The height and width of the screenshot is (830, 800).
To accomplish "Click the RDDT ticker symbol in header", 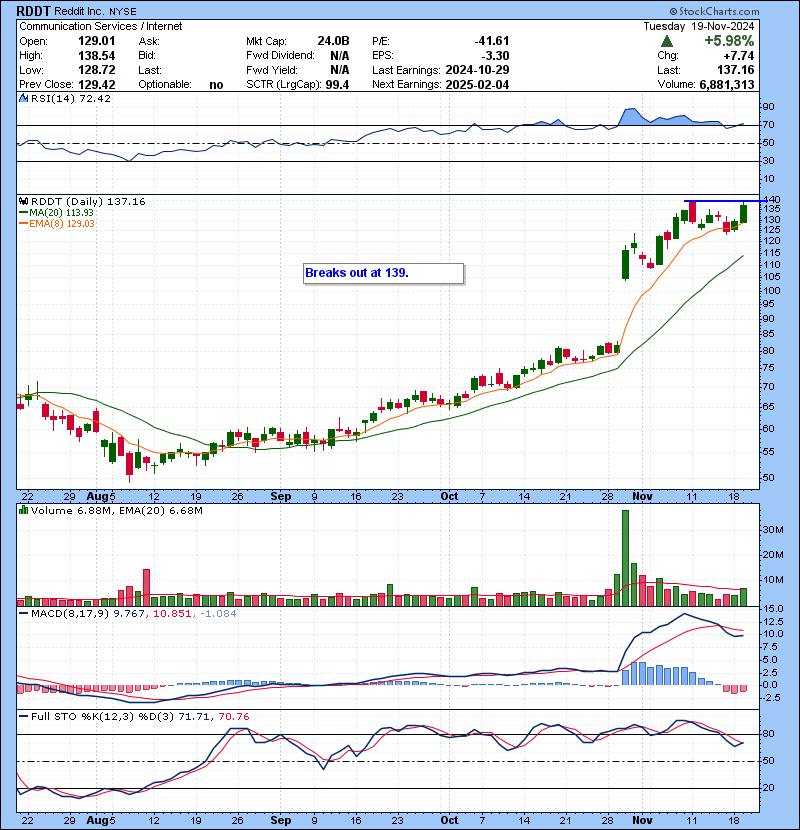I will (33, 11).
